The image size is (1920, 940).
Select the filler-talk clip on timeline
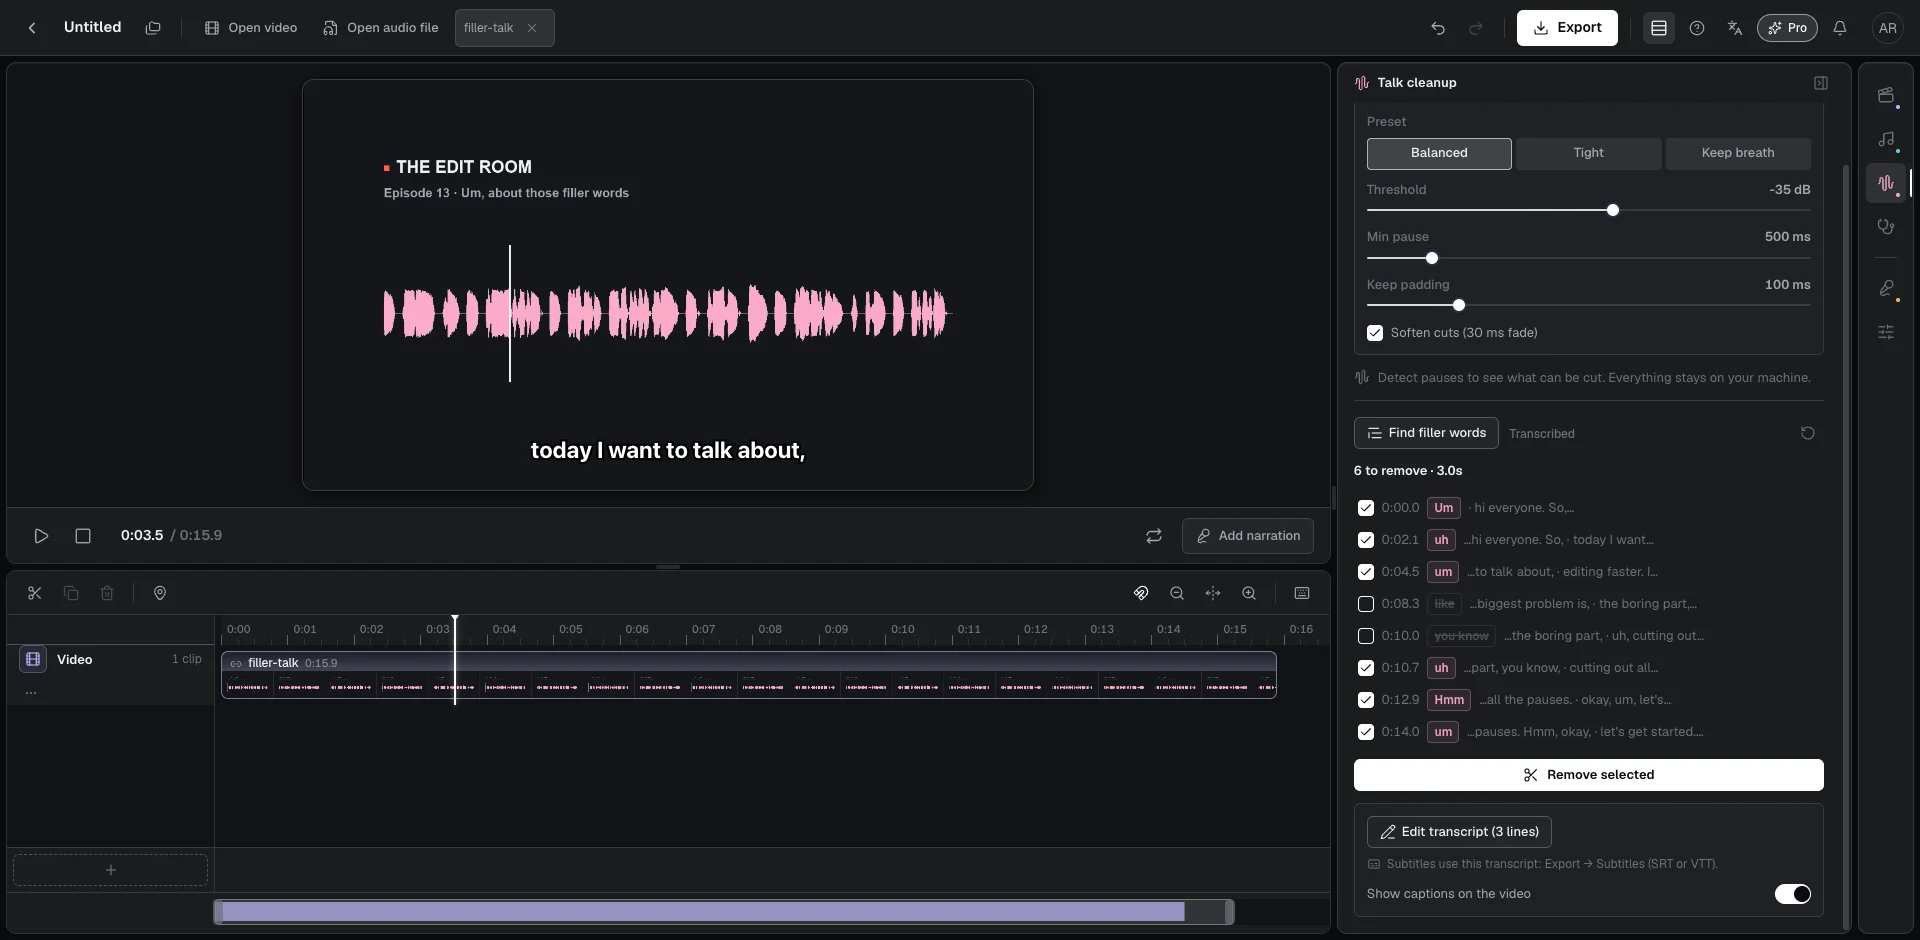click(x=748, y=675)
